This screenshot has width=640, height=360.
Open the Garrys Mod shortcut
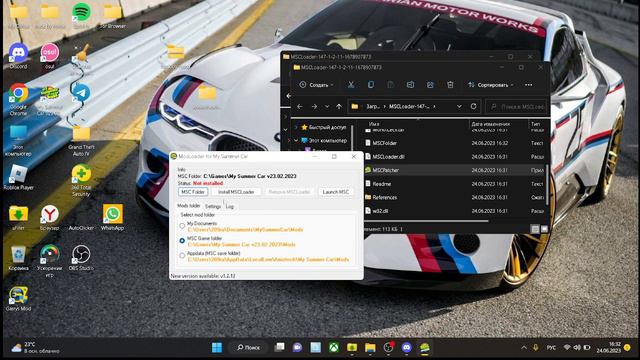tap(18, 298)
